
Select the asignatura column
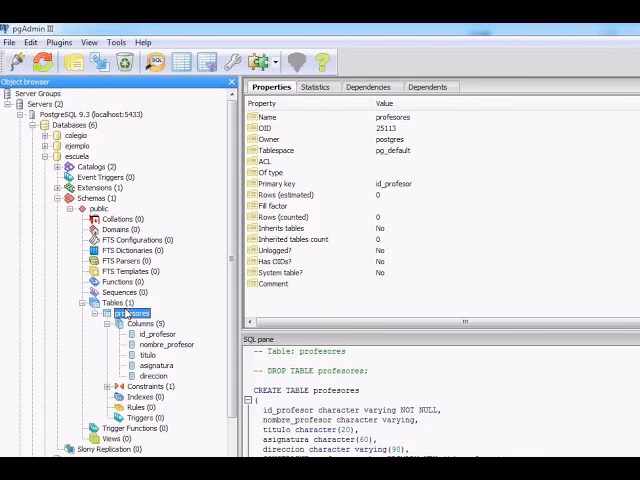(x=156, y=366)
